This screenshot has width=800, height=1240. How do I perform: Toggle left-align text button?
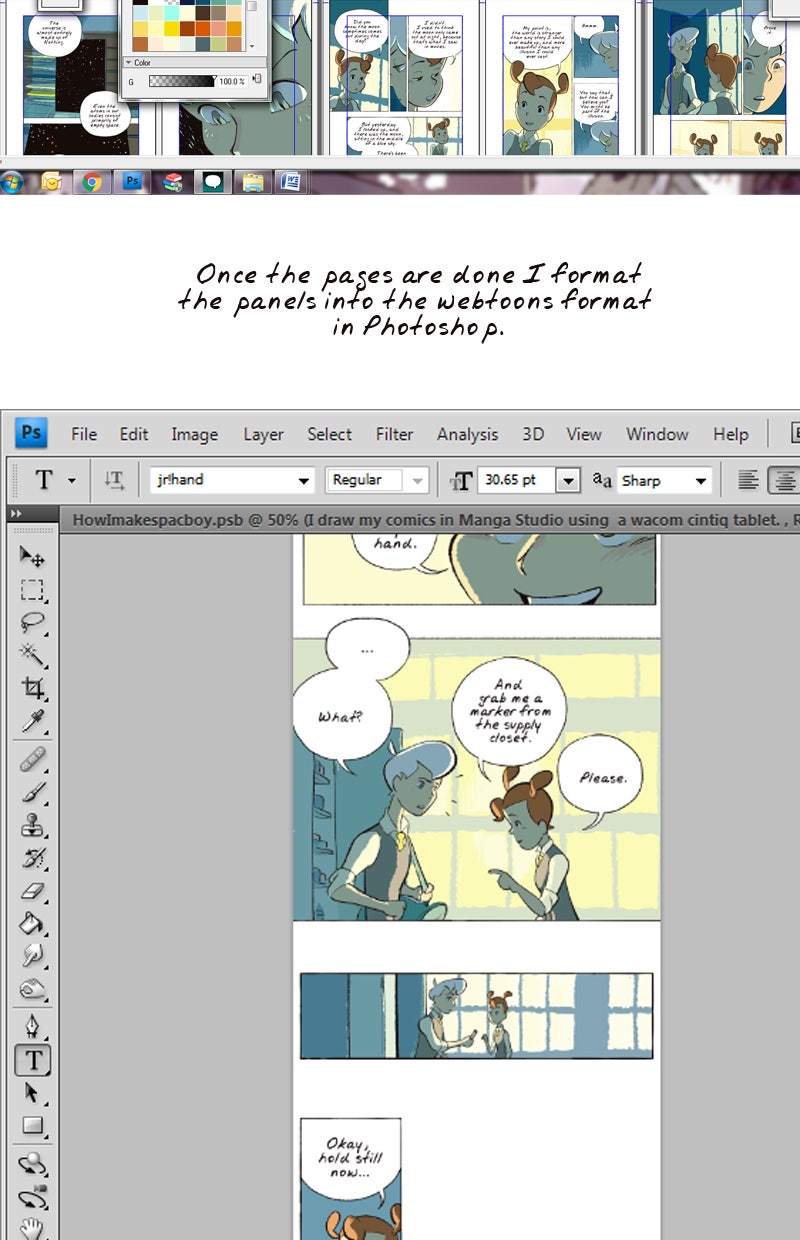click(x=748, y=481)
